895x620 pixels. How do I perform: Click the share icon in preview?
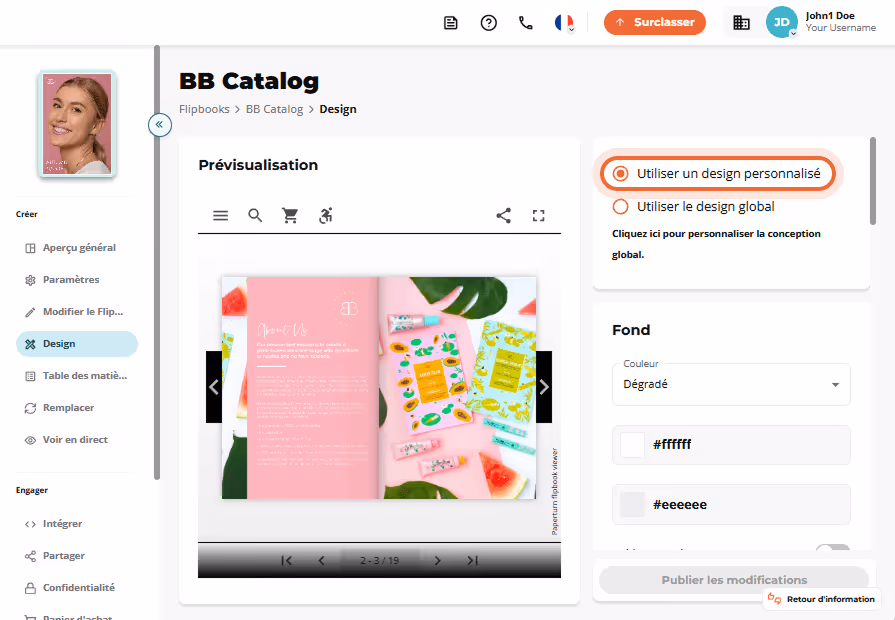(x=503, y=215)
